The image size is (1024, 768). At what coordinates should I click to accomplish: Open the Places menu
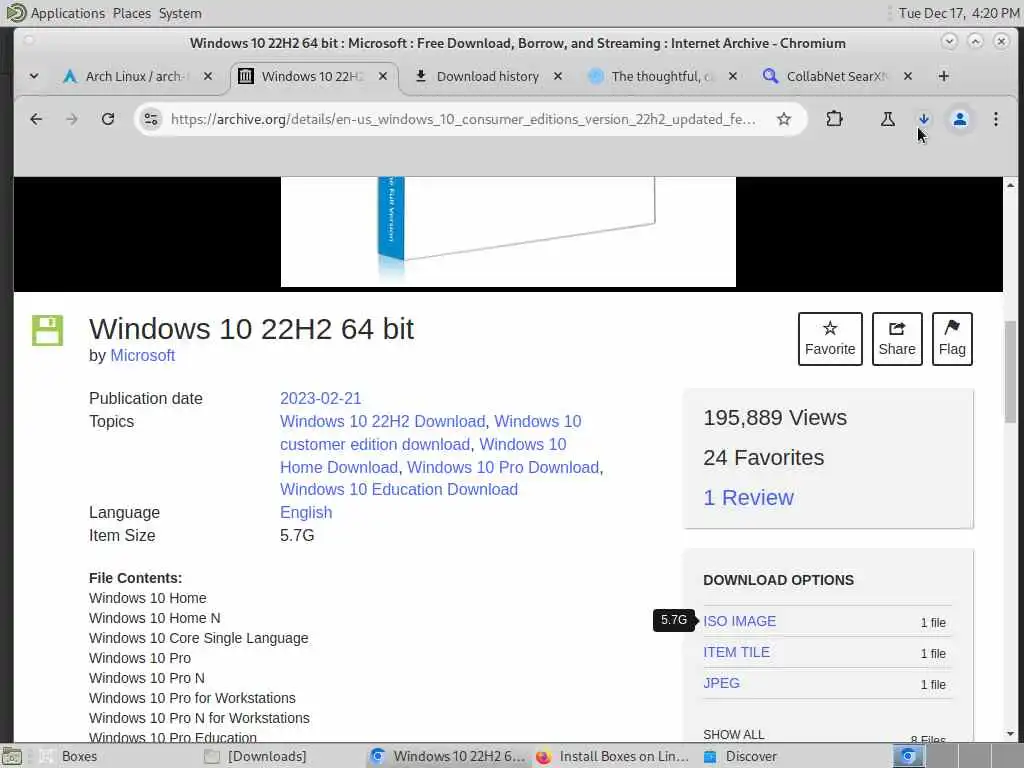pyautogui.click(x=131, y=13)
